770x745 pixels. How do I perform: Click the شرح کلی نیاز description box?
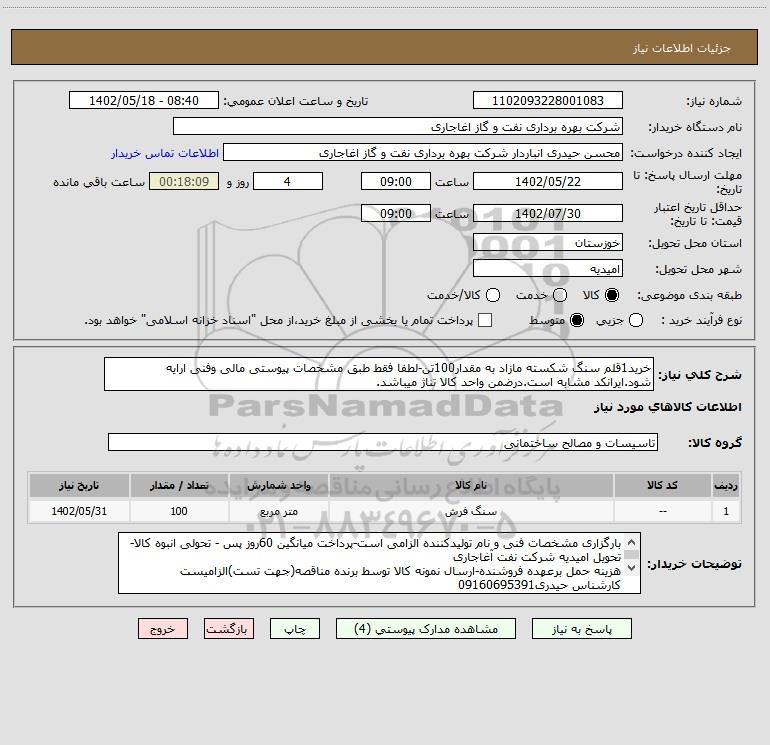click(x=379, y=375)
